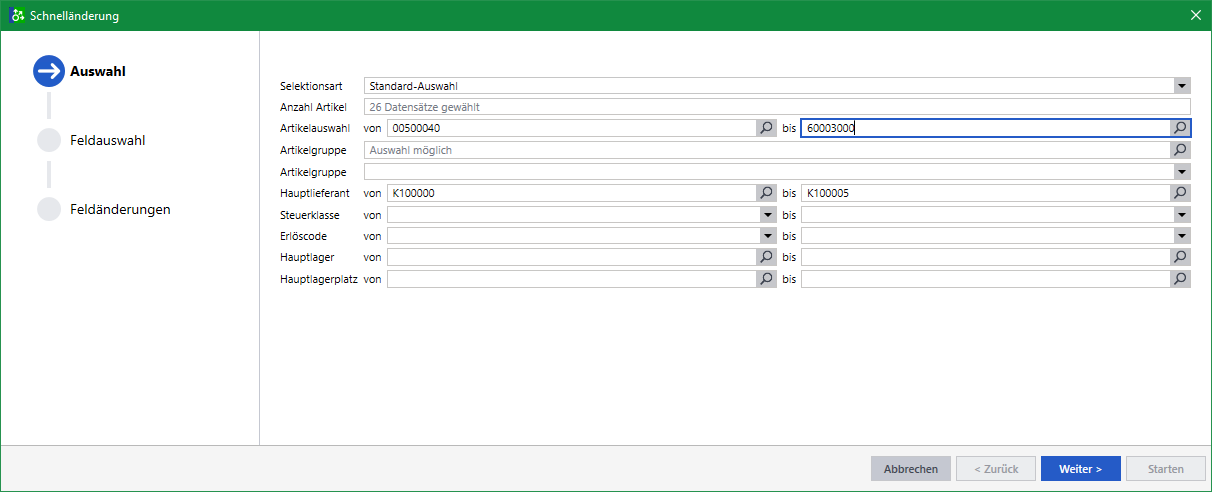Click the Erlöscode label

(304, 237)
